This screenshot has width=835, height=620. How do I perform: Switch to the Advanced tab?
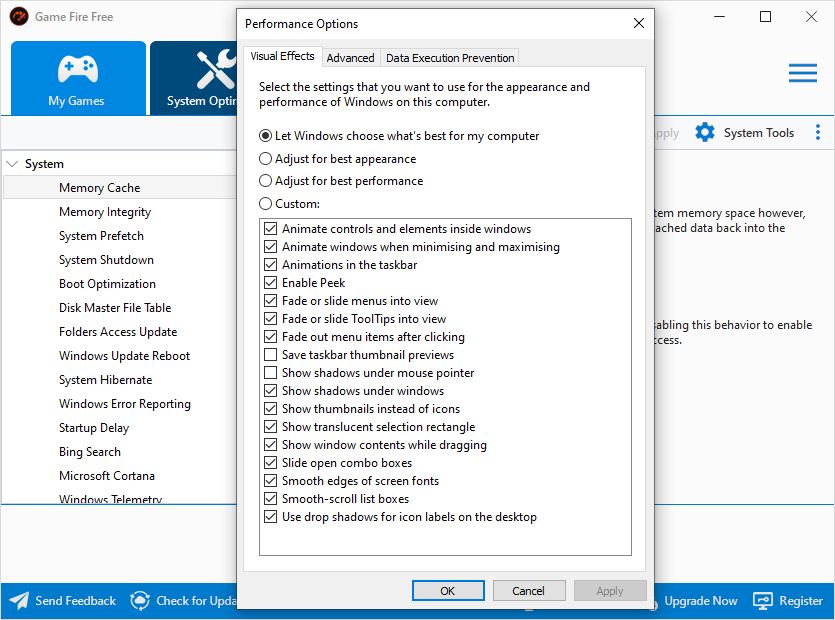coord(350,58)
